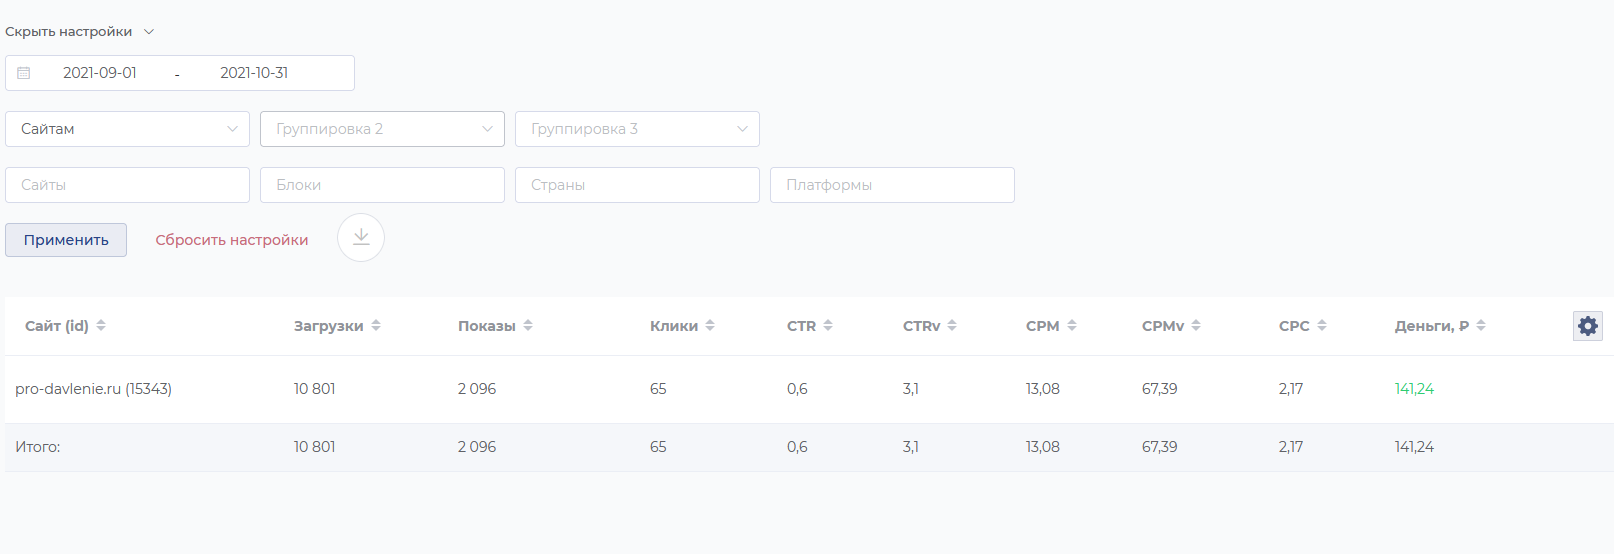Sort table by CPMv column
This screenshot has width=1614, height=554.
pyautogui.click(x=1196, y=326)
